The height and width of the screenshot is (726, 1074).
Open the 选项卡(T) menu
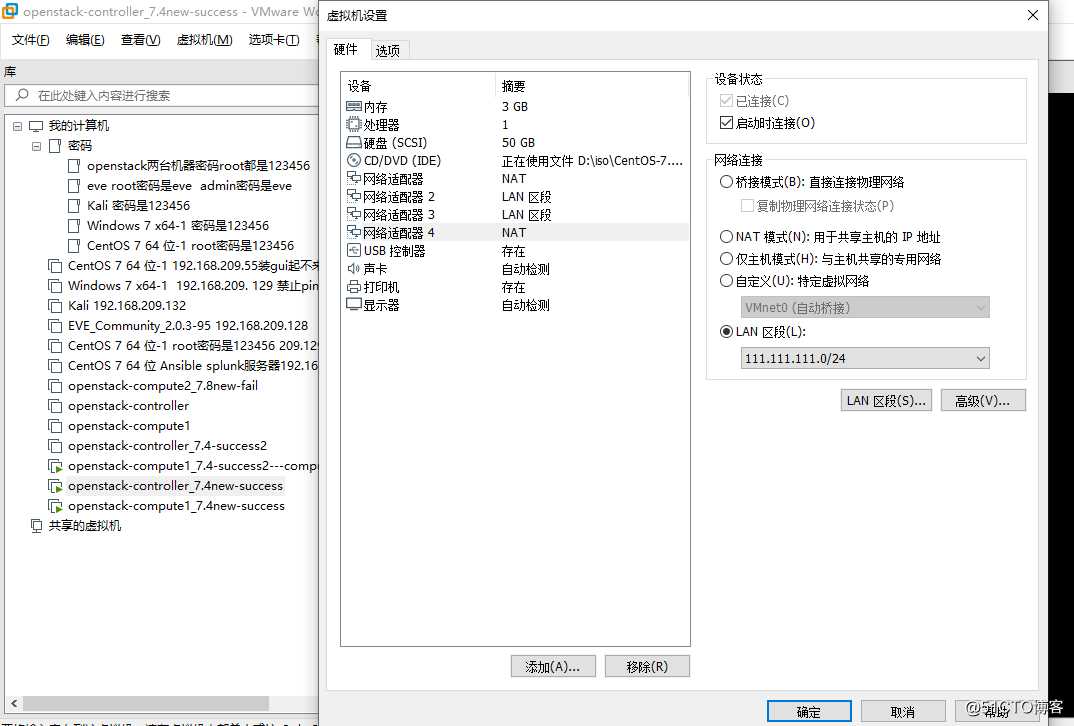click(273, 40)
